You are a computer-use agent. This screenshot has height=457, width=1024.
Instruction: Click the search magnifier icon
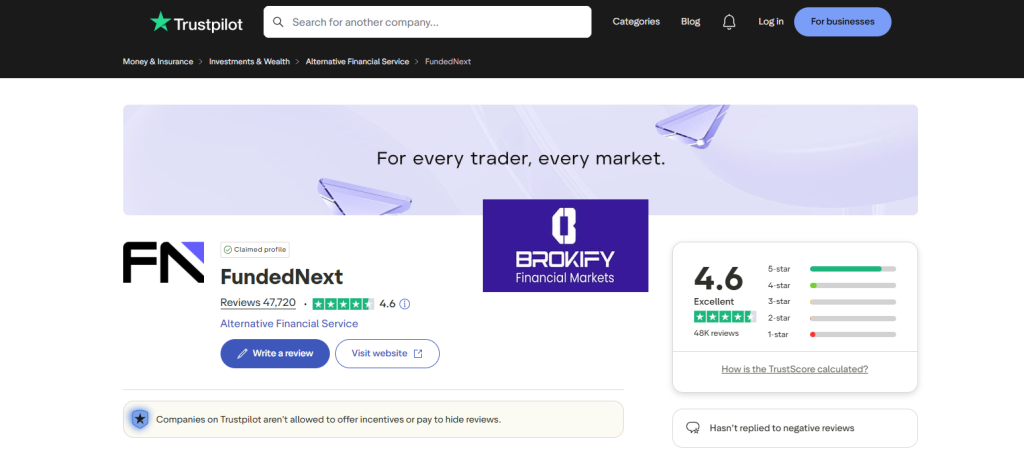coord(278,21)
